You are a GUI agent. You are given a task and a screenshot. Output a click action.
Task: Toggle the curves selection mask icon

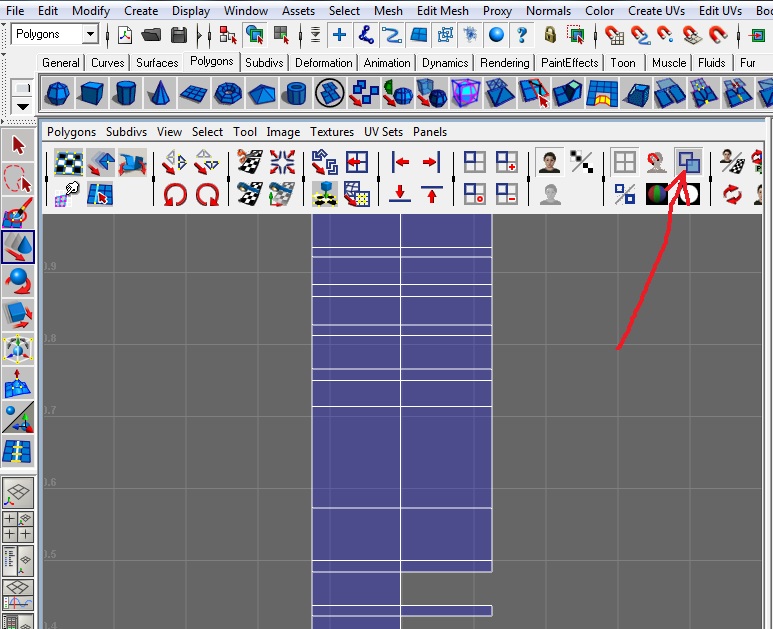click(x=392, y=35)
